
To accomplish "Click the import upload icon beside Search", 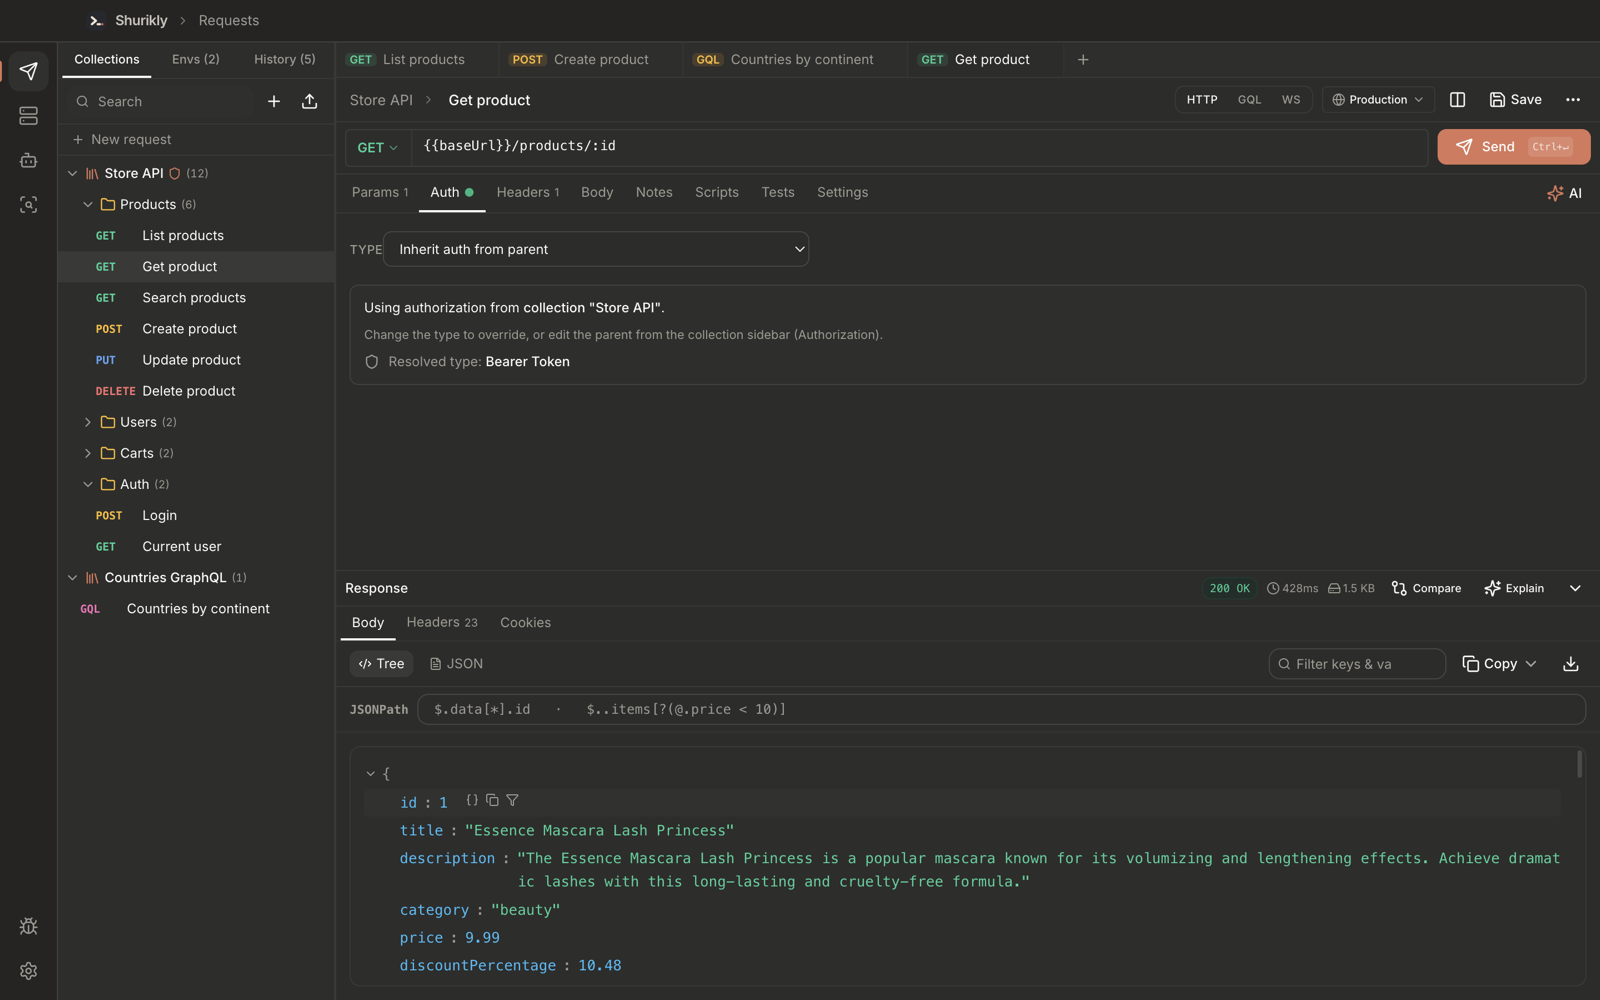I will 310,101.
